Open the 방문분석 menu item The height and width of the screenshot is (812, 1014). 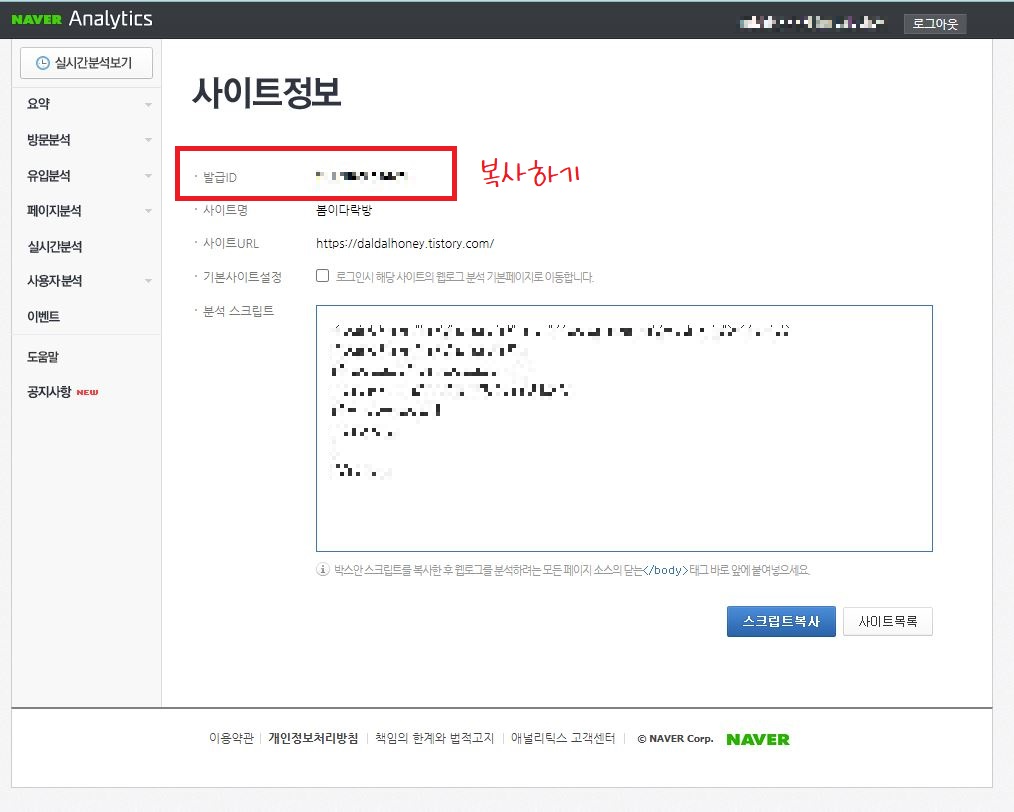pyautogui.click(x=49, y=140)
